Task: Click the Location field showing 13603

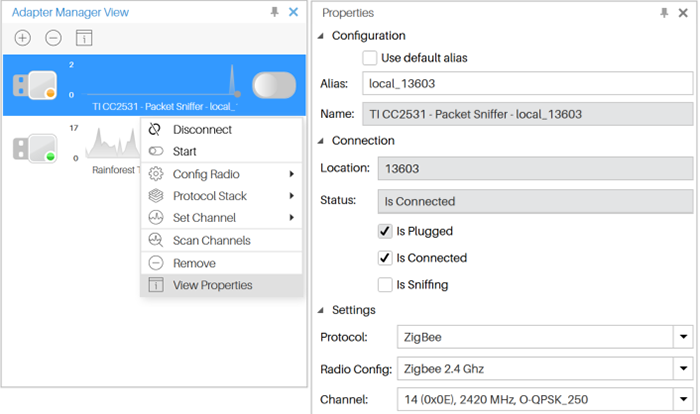Action: pyautogui.click(x=535, y=168)
